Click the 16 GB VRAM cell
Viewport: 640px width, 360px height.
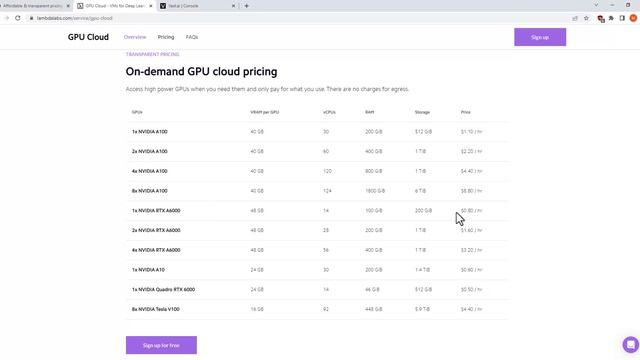tap(257, 309)
